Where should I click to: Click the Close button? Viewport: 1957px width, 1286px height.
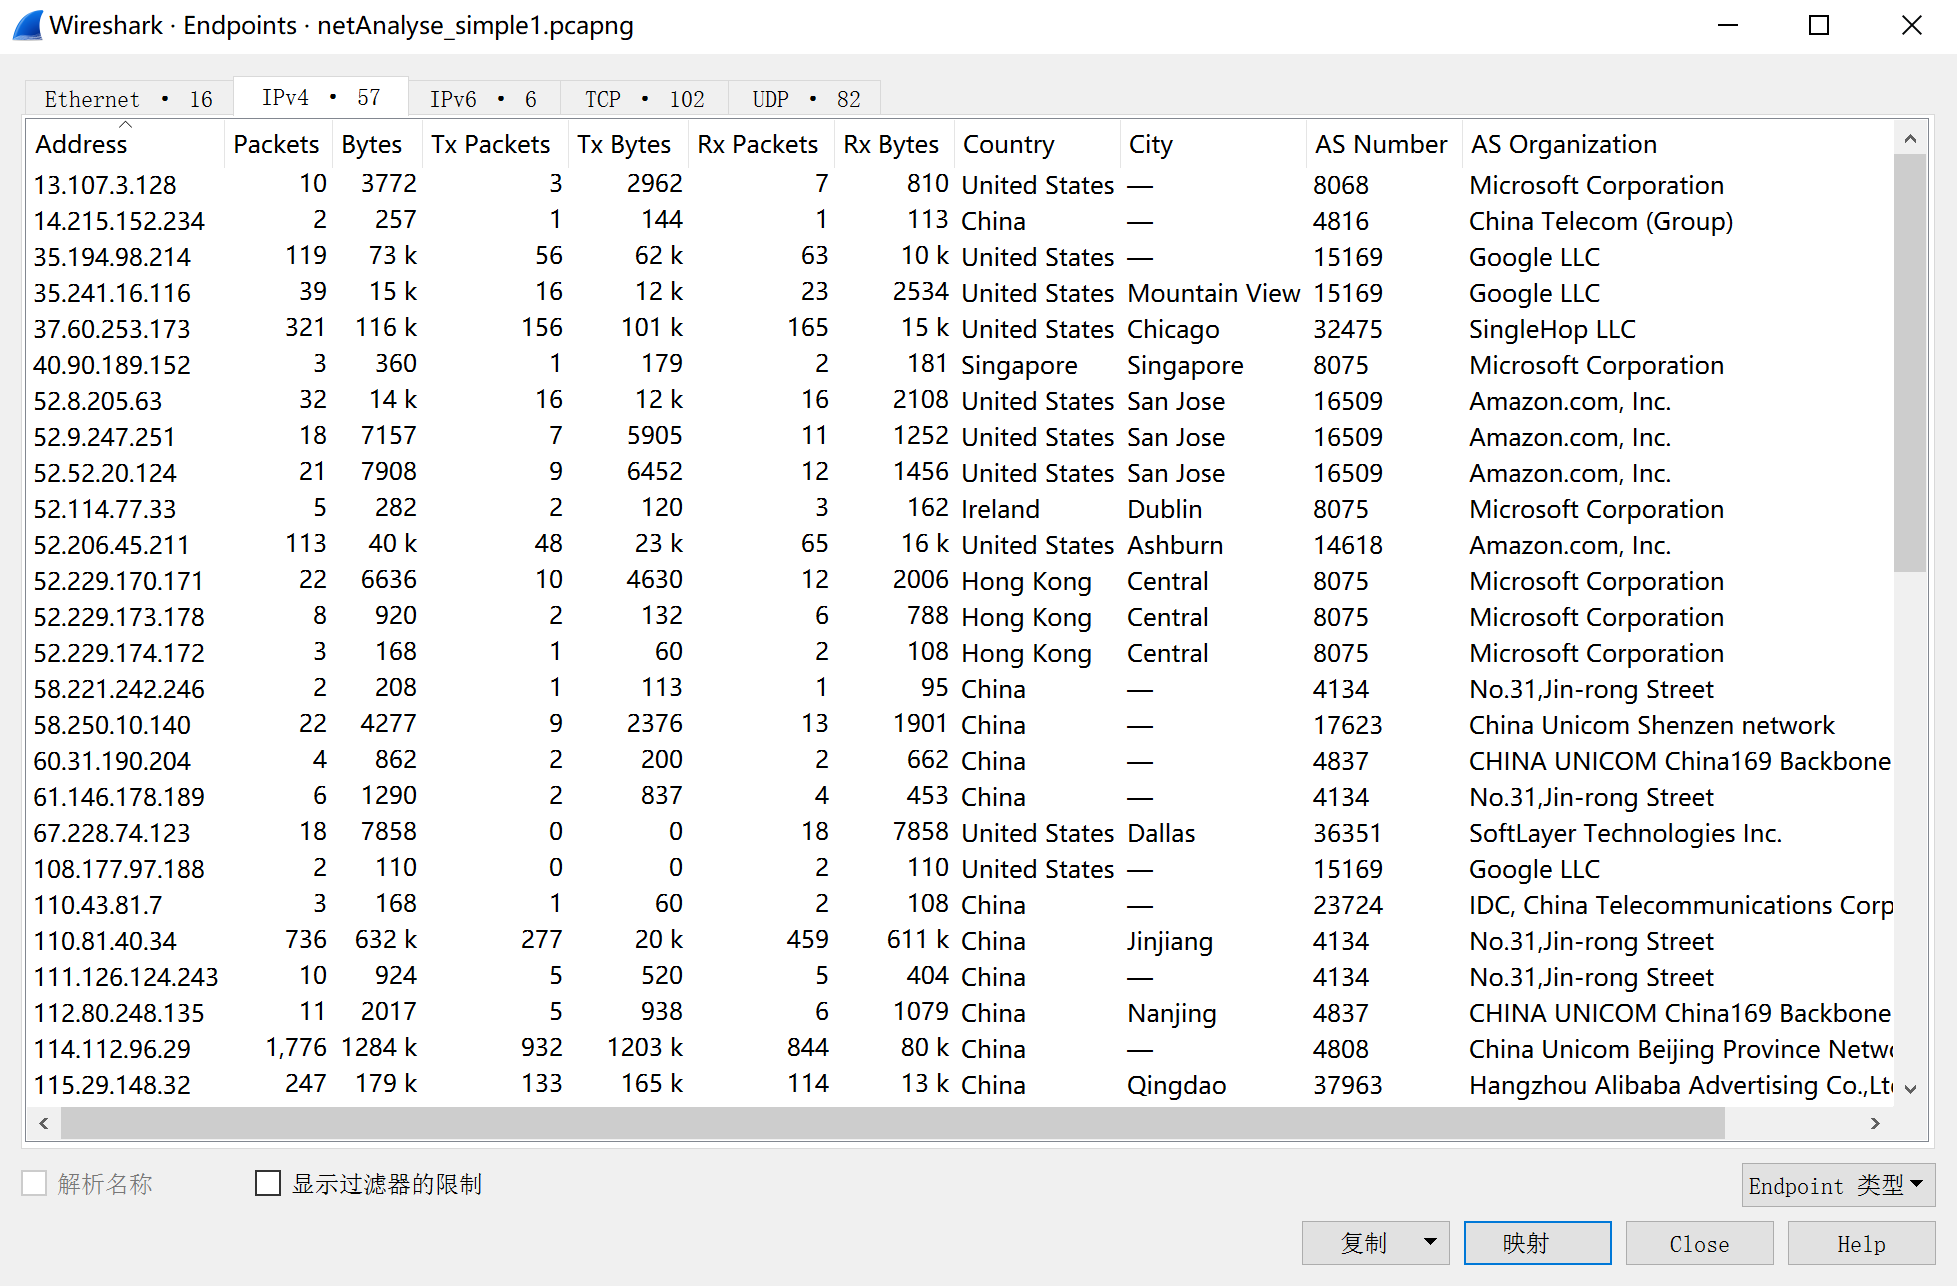(1699, 1243)
